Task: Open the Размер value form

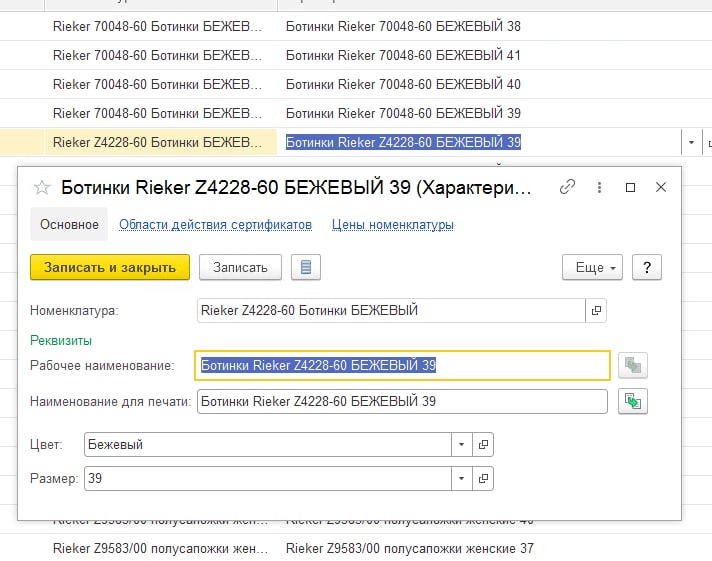Action: click(x=483, y=478)
